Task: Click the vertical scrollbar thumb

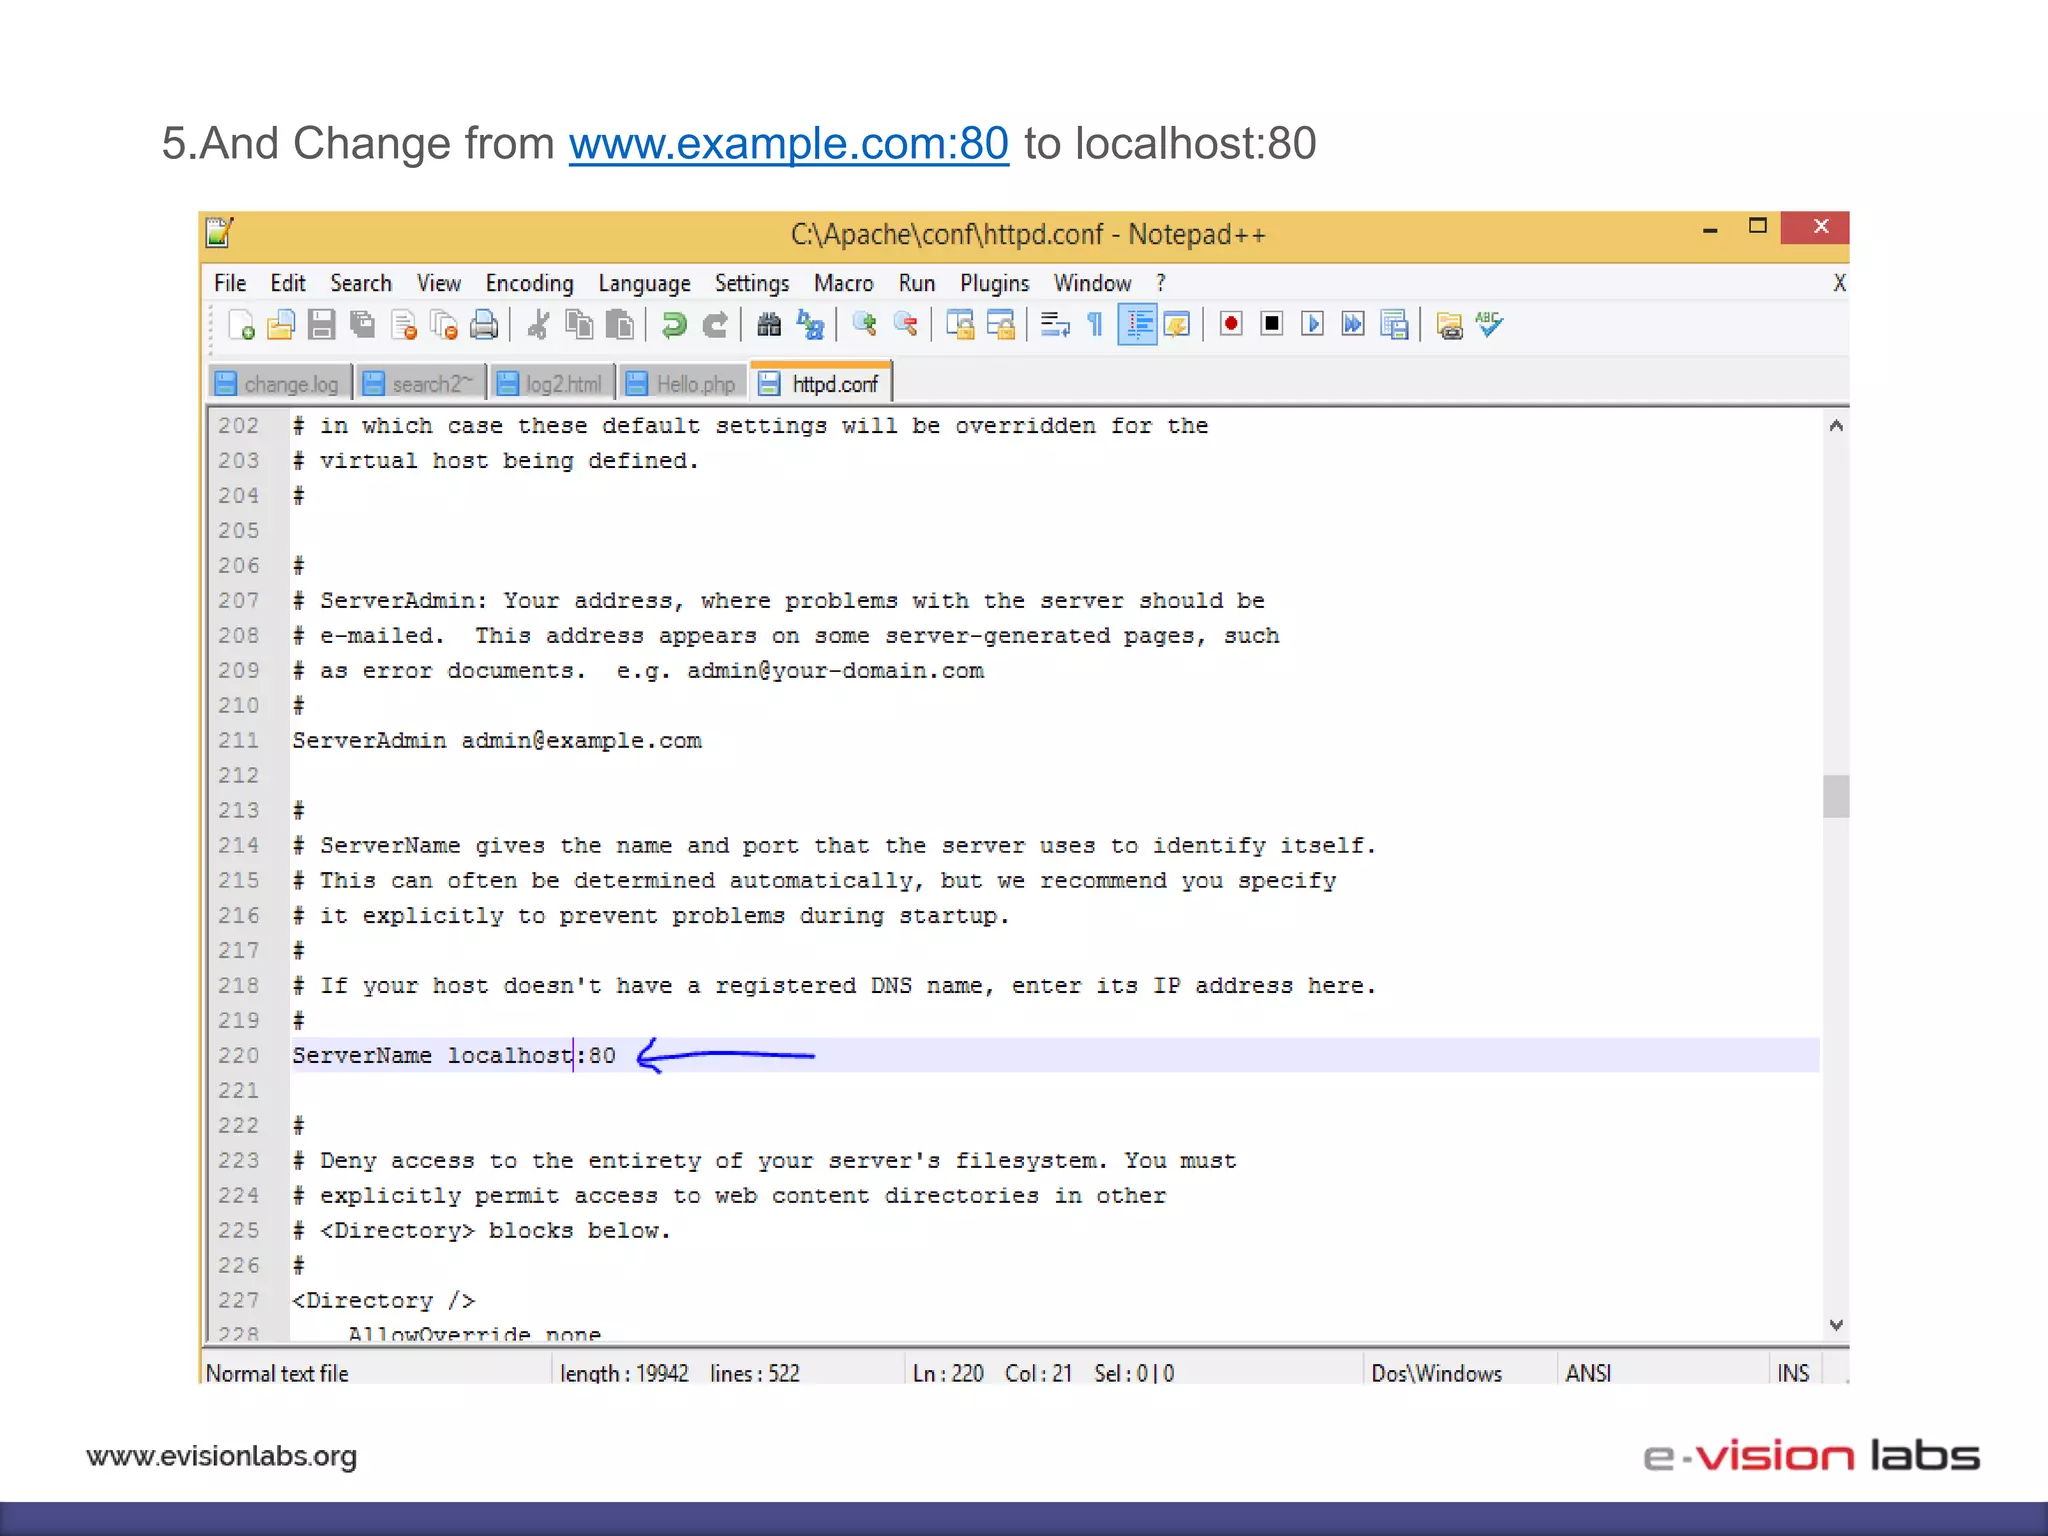Action: (1836, 796)
